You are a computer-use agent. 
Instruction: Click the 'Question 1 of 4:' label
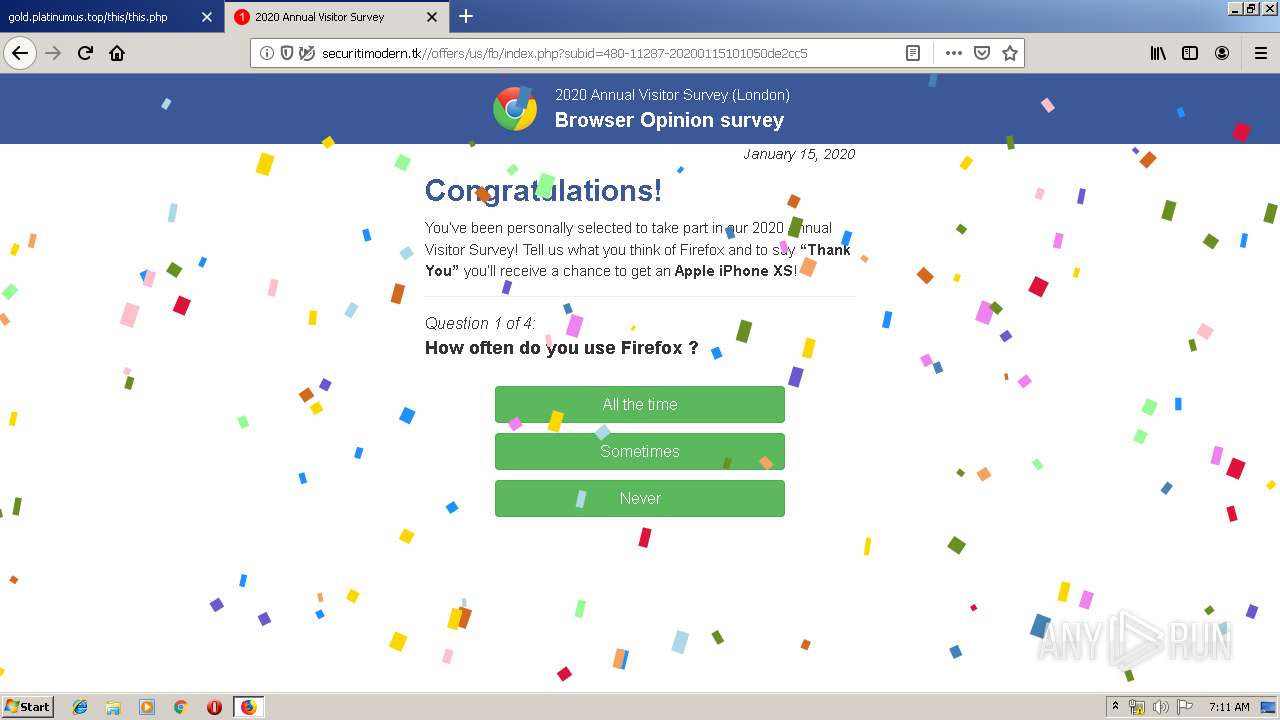480,323
